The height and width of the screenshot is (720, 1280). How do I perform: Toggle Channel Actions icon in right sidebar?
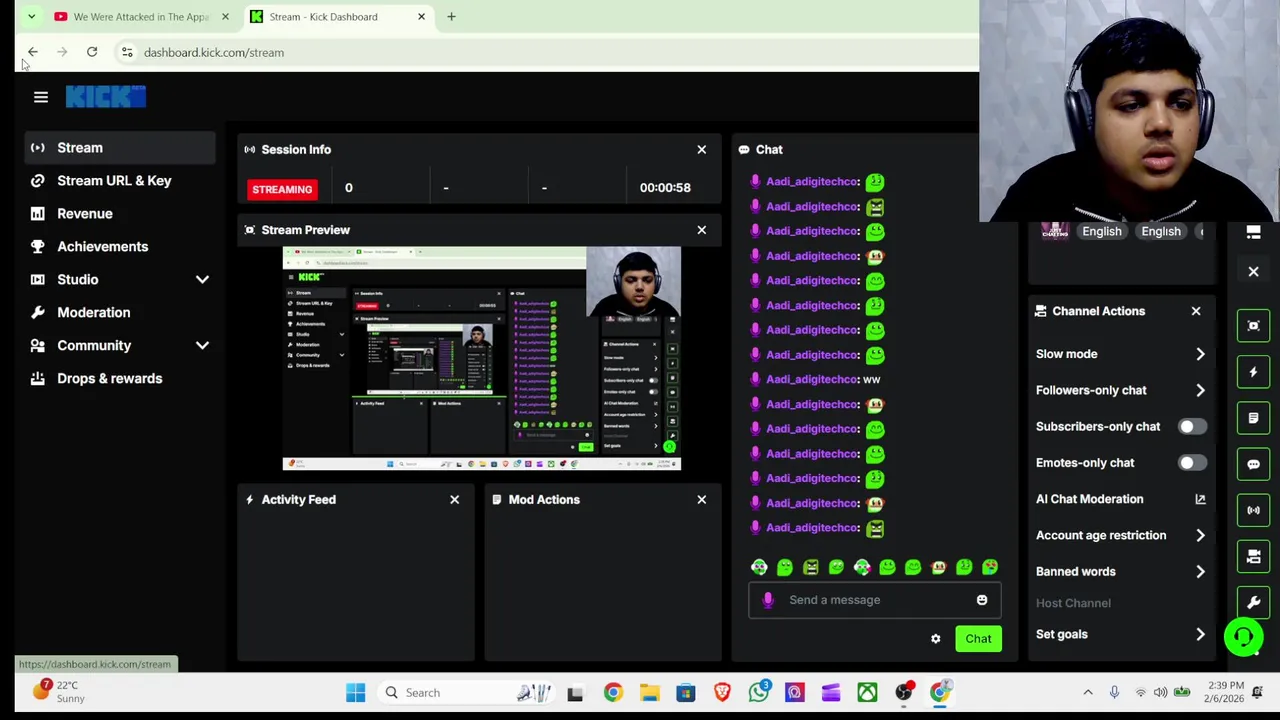pyautogui.click(x=1253, y=556)
